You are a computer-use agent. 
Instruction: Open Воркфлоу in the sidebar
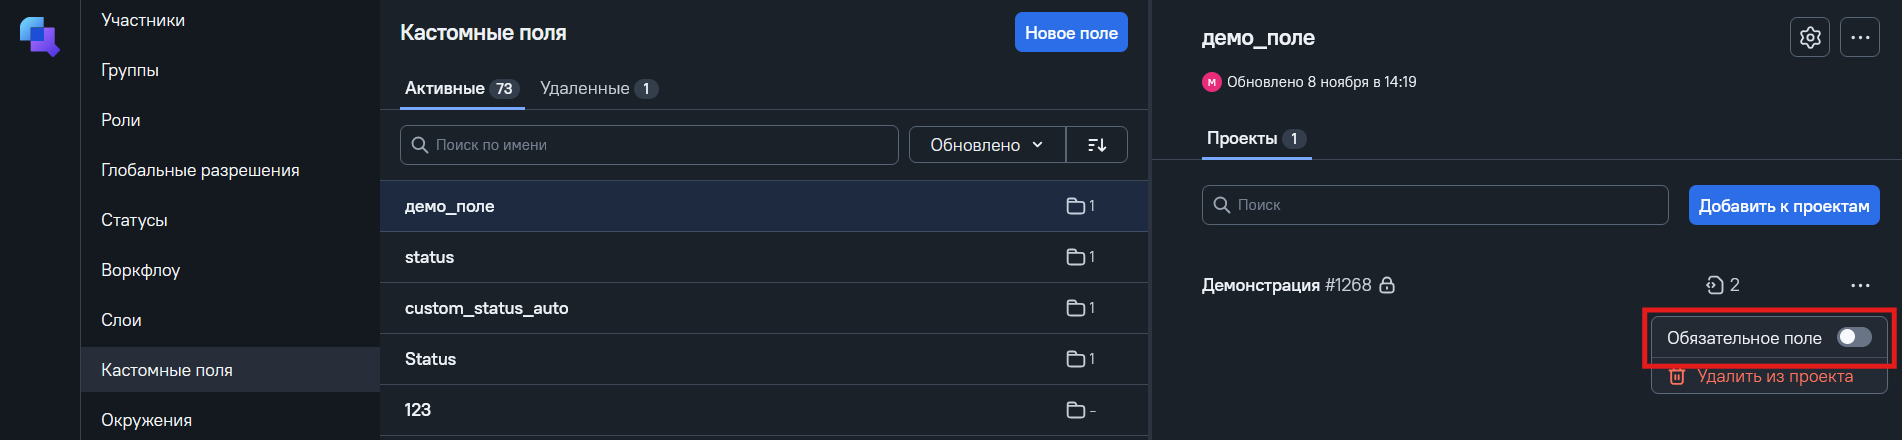(140, 270)
